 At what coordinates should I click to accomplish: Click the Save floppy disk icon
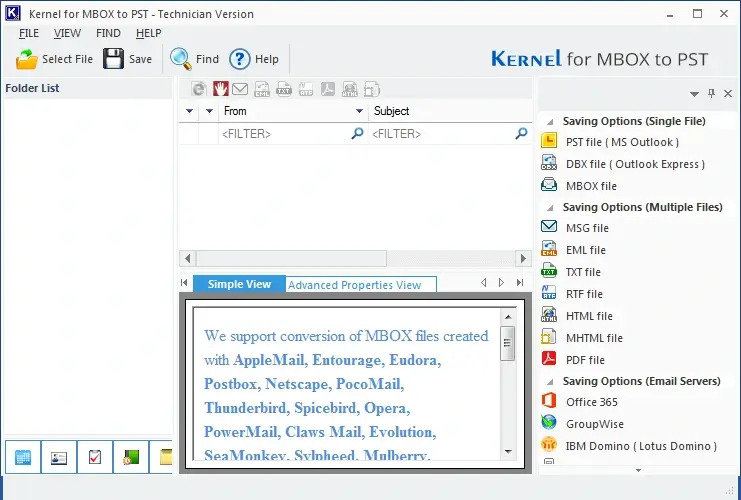pos(114,59)
